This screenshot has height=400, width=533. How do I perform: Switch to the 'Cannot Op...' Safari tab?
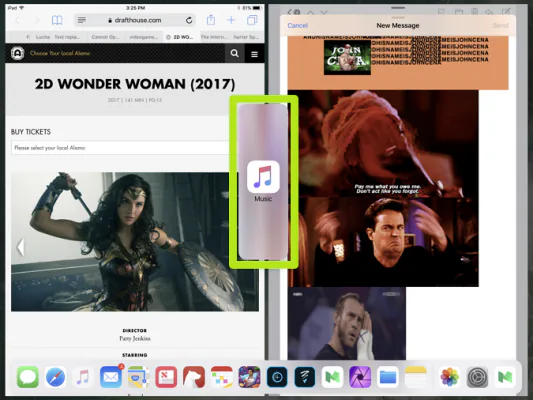105,37
